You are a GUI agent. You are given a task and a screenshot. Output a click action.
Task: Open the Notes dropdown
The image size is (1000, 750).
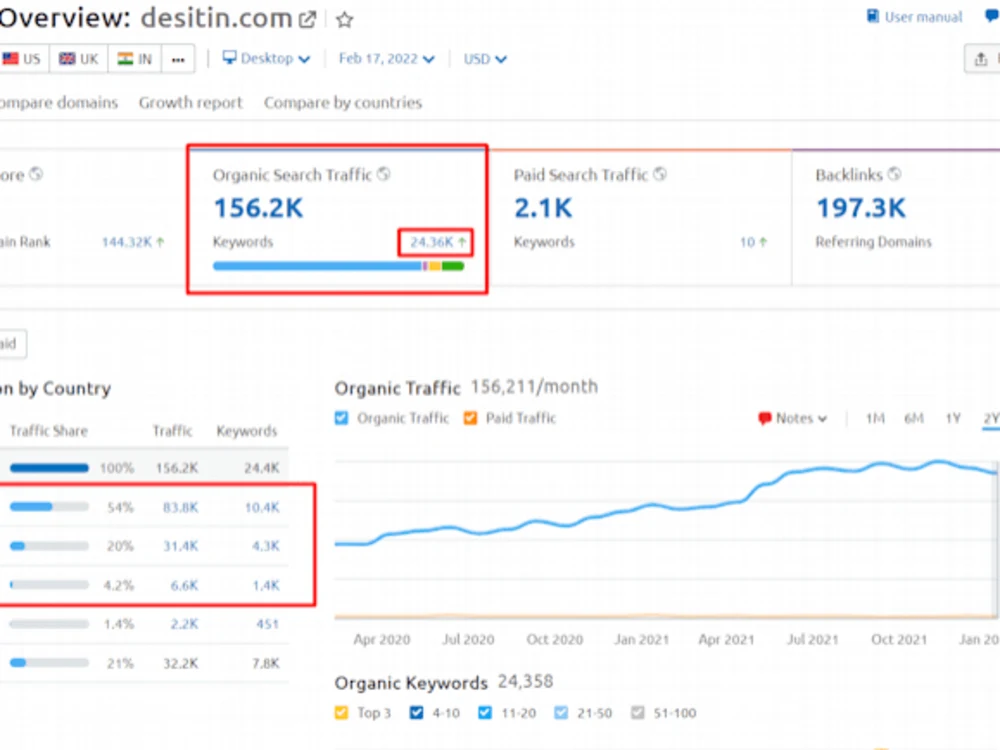[x=793, y=418]
